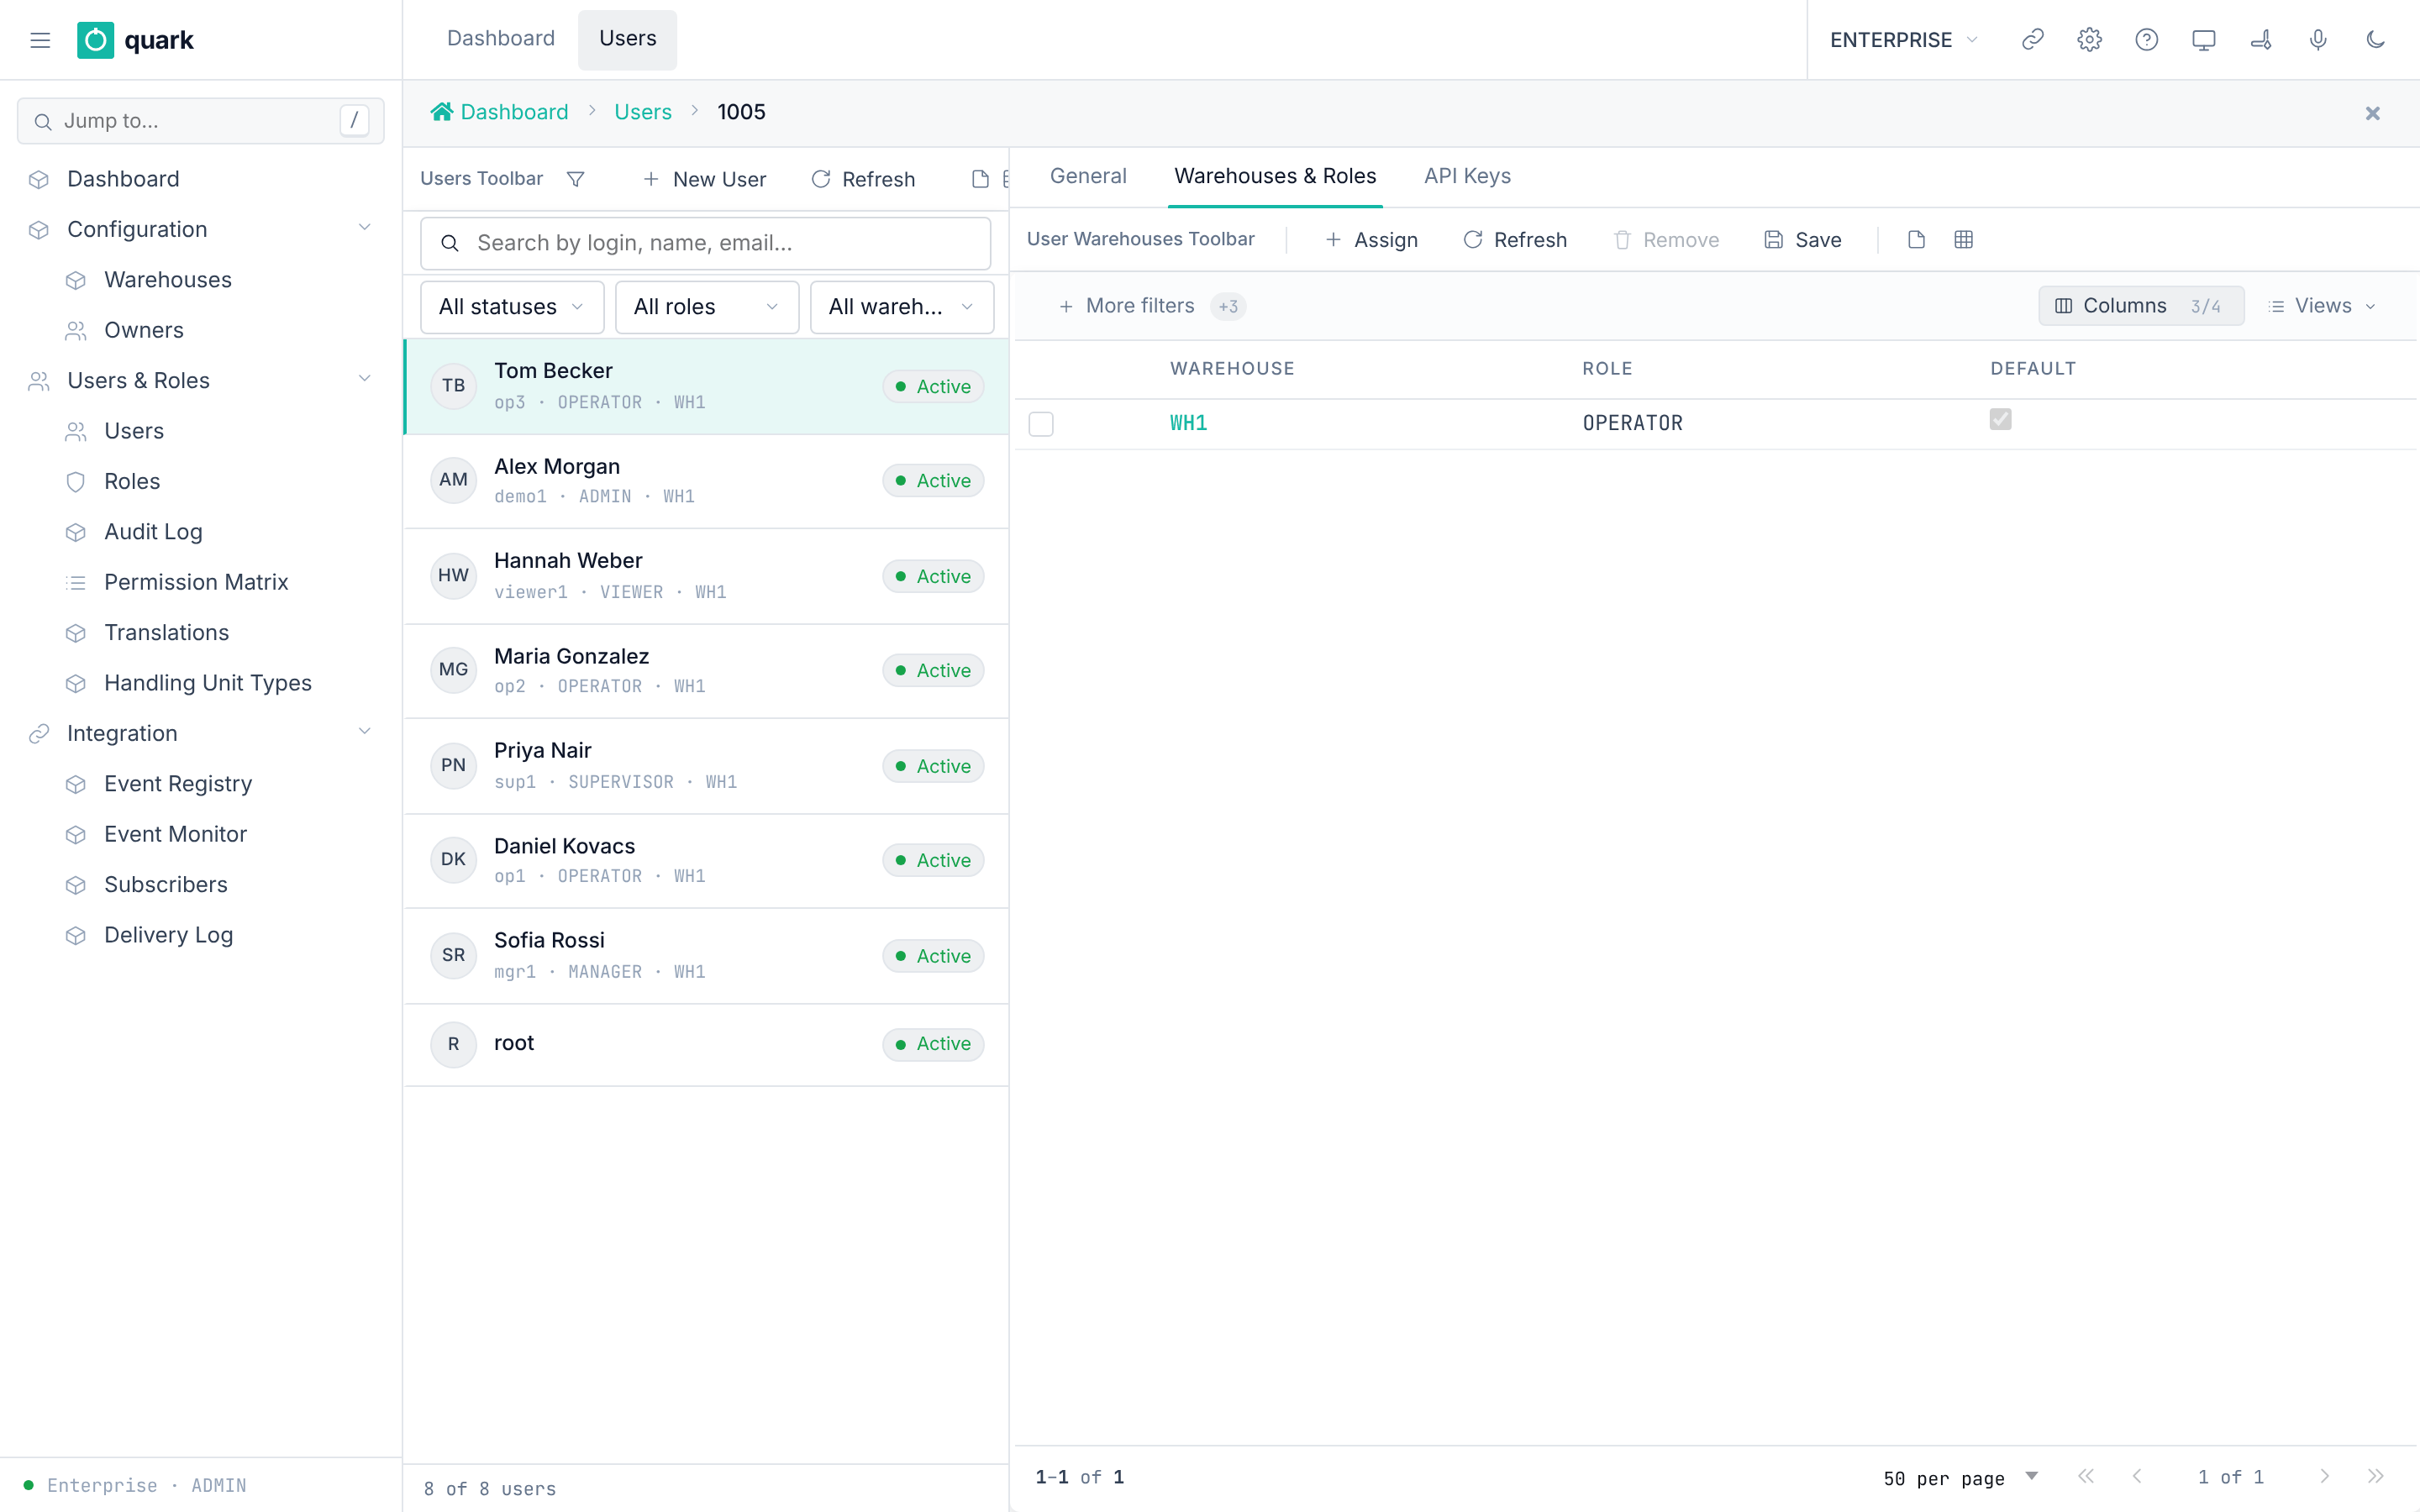Open the 50 per page dropdown

click(x=1960, y=1477)
